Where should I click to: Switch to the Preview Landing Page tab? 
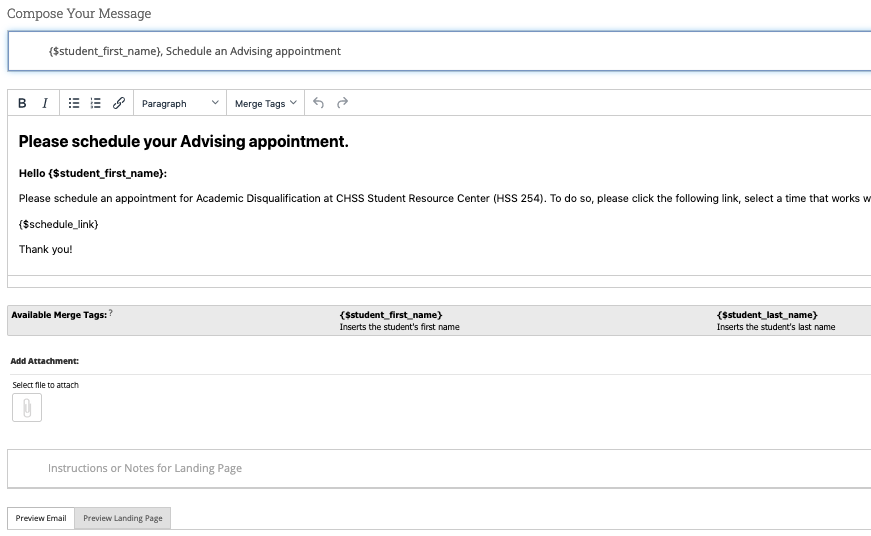123,518
